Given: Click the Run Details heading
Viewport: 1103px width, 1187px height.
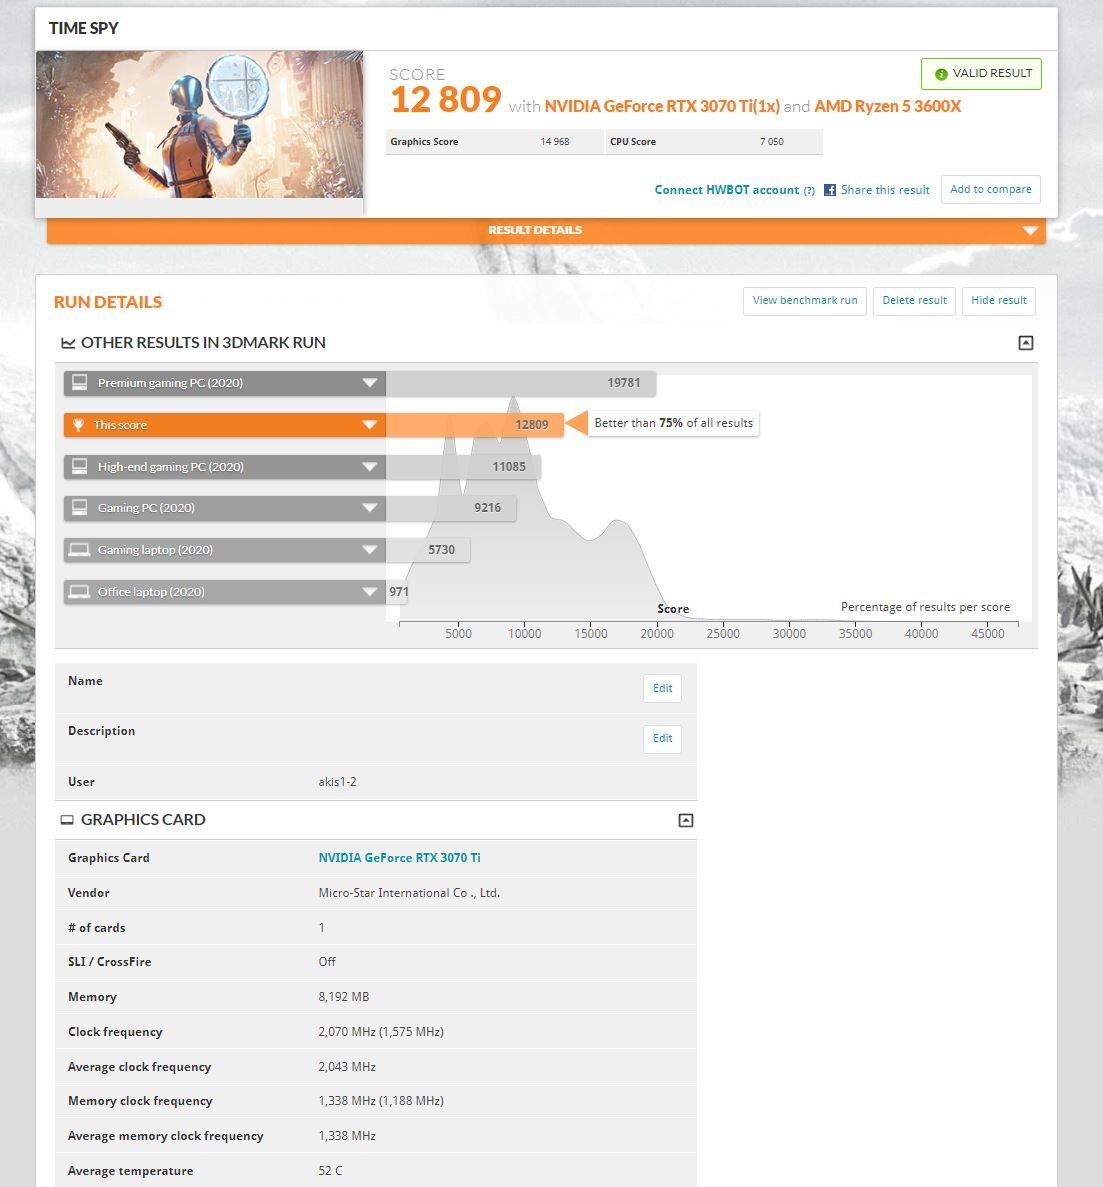Looking at the screenshot, I should (x=108, y=302).
